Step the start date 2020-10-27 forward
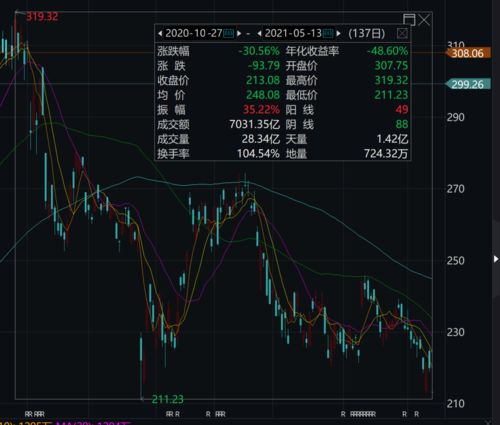 coord(239,33)
